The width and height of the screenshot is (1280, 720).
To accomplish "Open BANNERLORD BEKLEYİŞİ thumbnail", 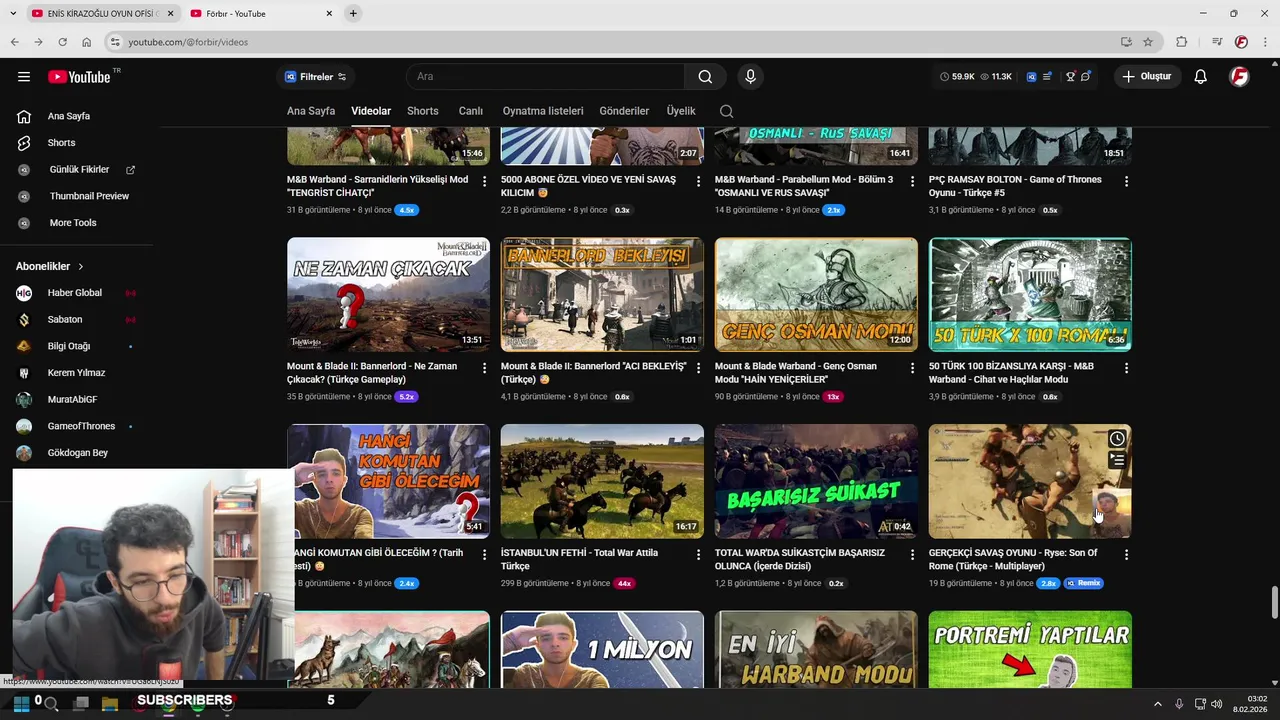I will pyautogui.click(x=602, y=294).
